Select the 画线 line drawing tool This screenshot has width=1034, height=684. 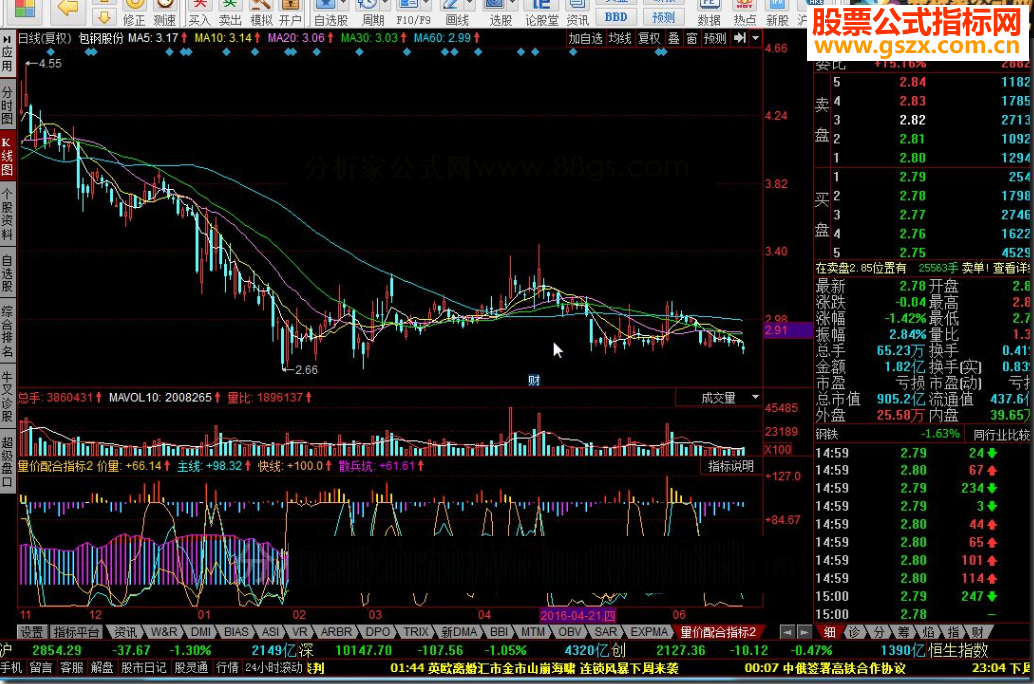(x=457, y=14)
